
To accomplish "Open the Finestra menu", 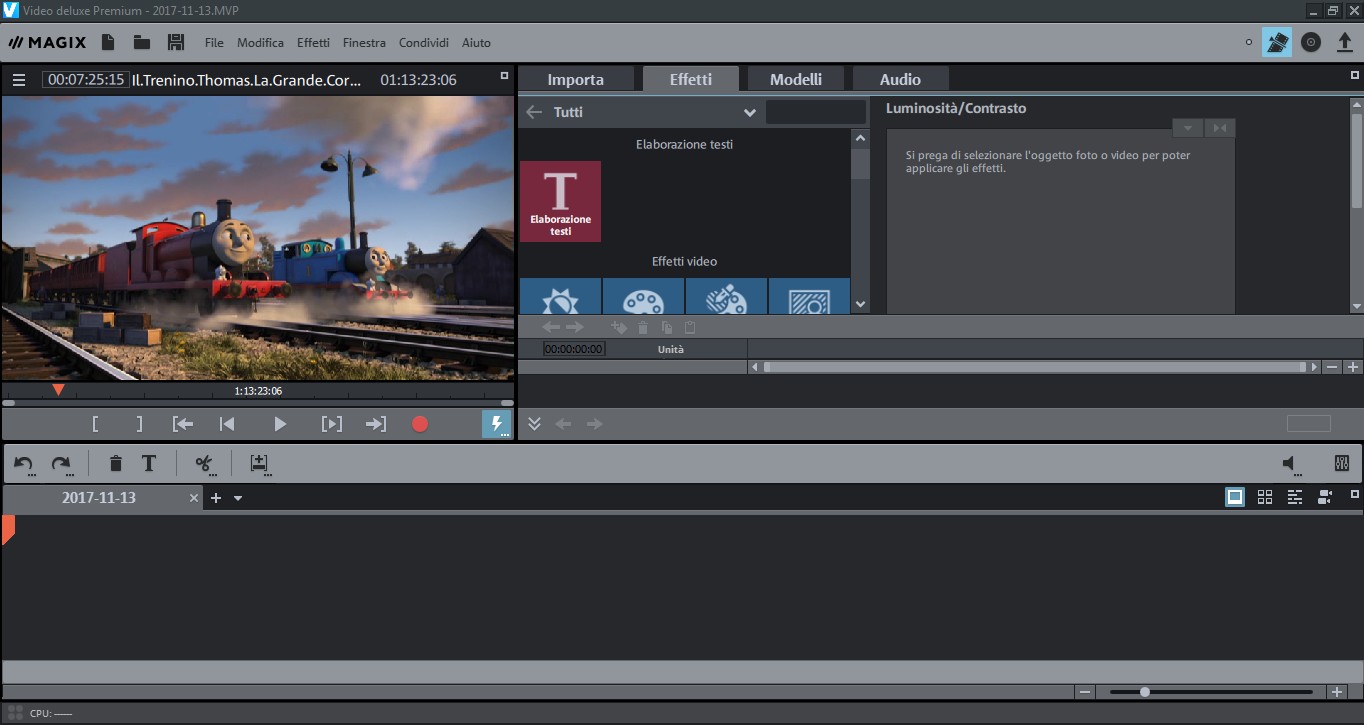I will [x=364, y=43].
